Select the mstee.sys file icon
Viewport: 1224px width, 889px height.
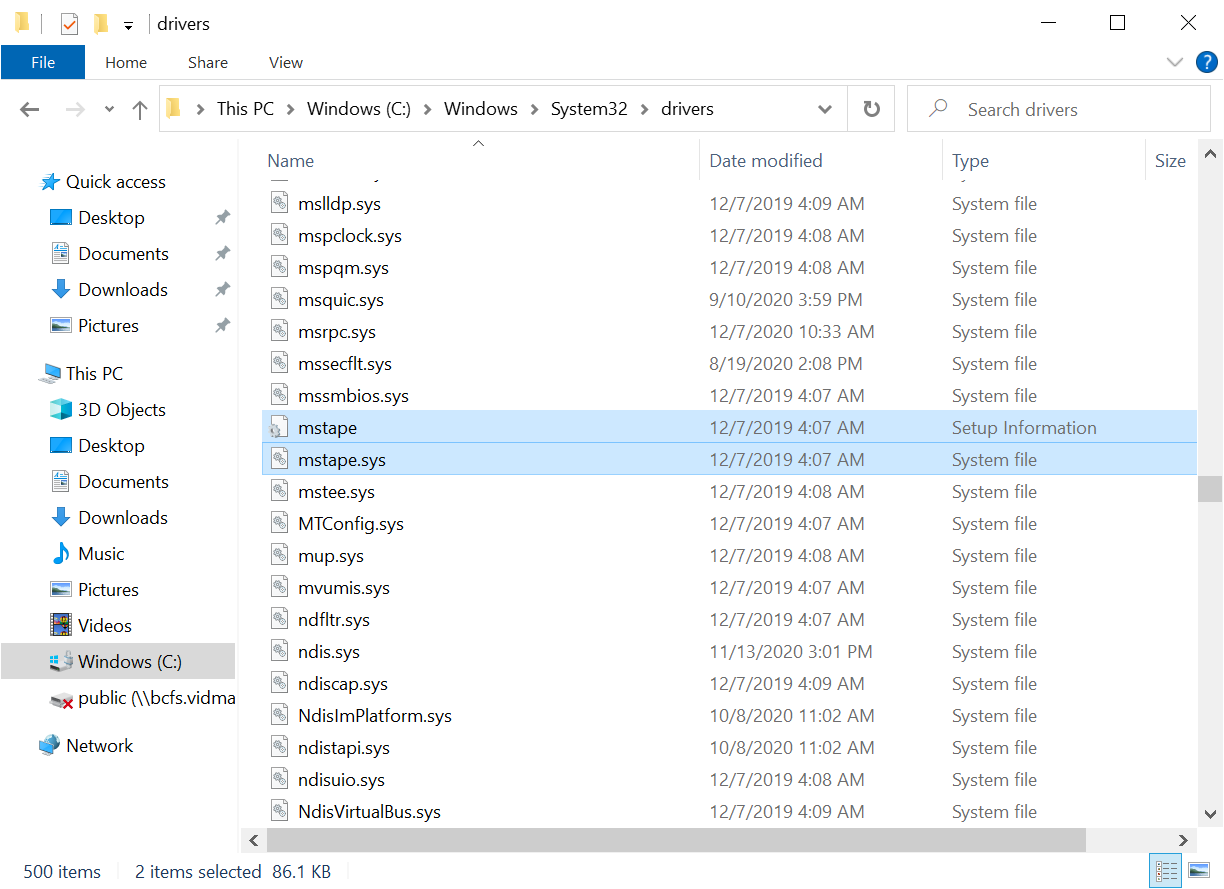point(279,492)
